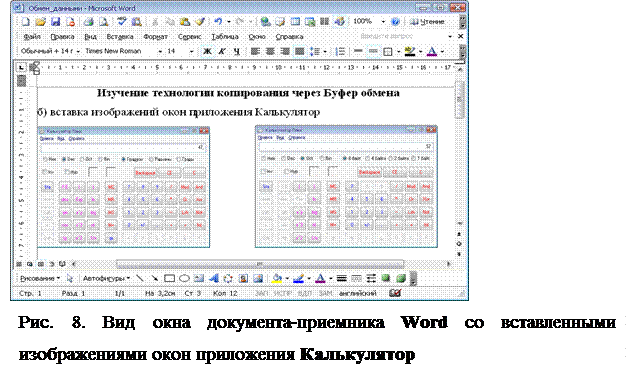Expand the borders dropdown arrow
627x383 pixels.
coord(398,51)
